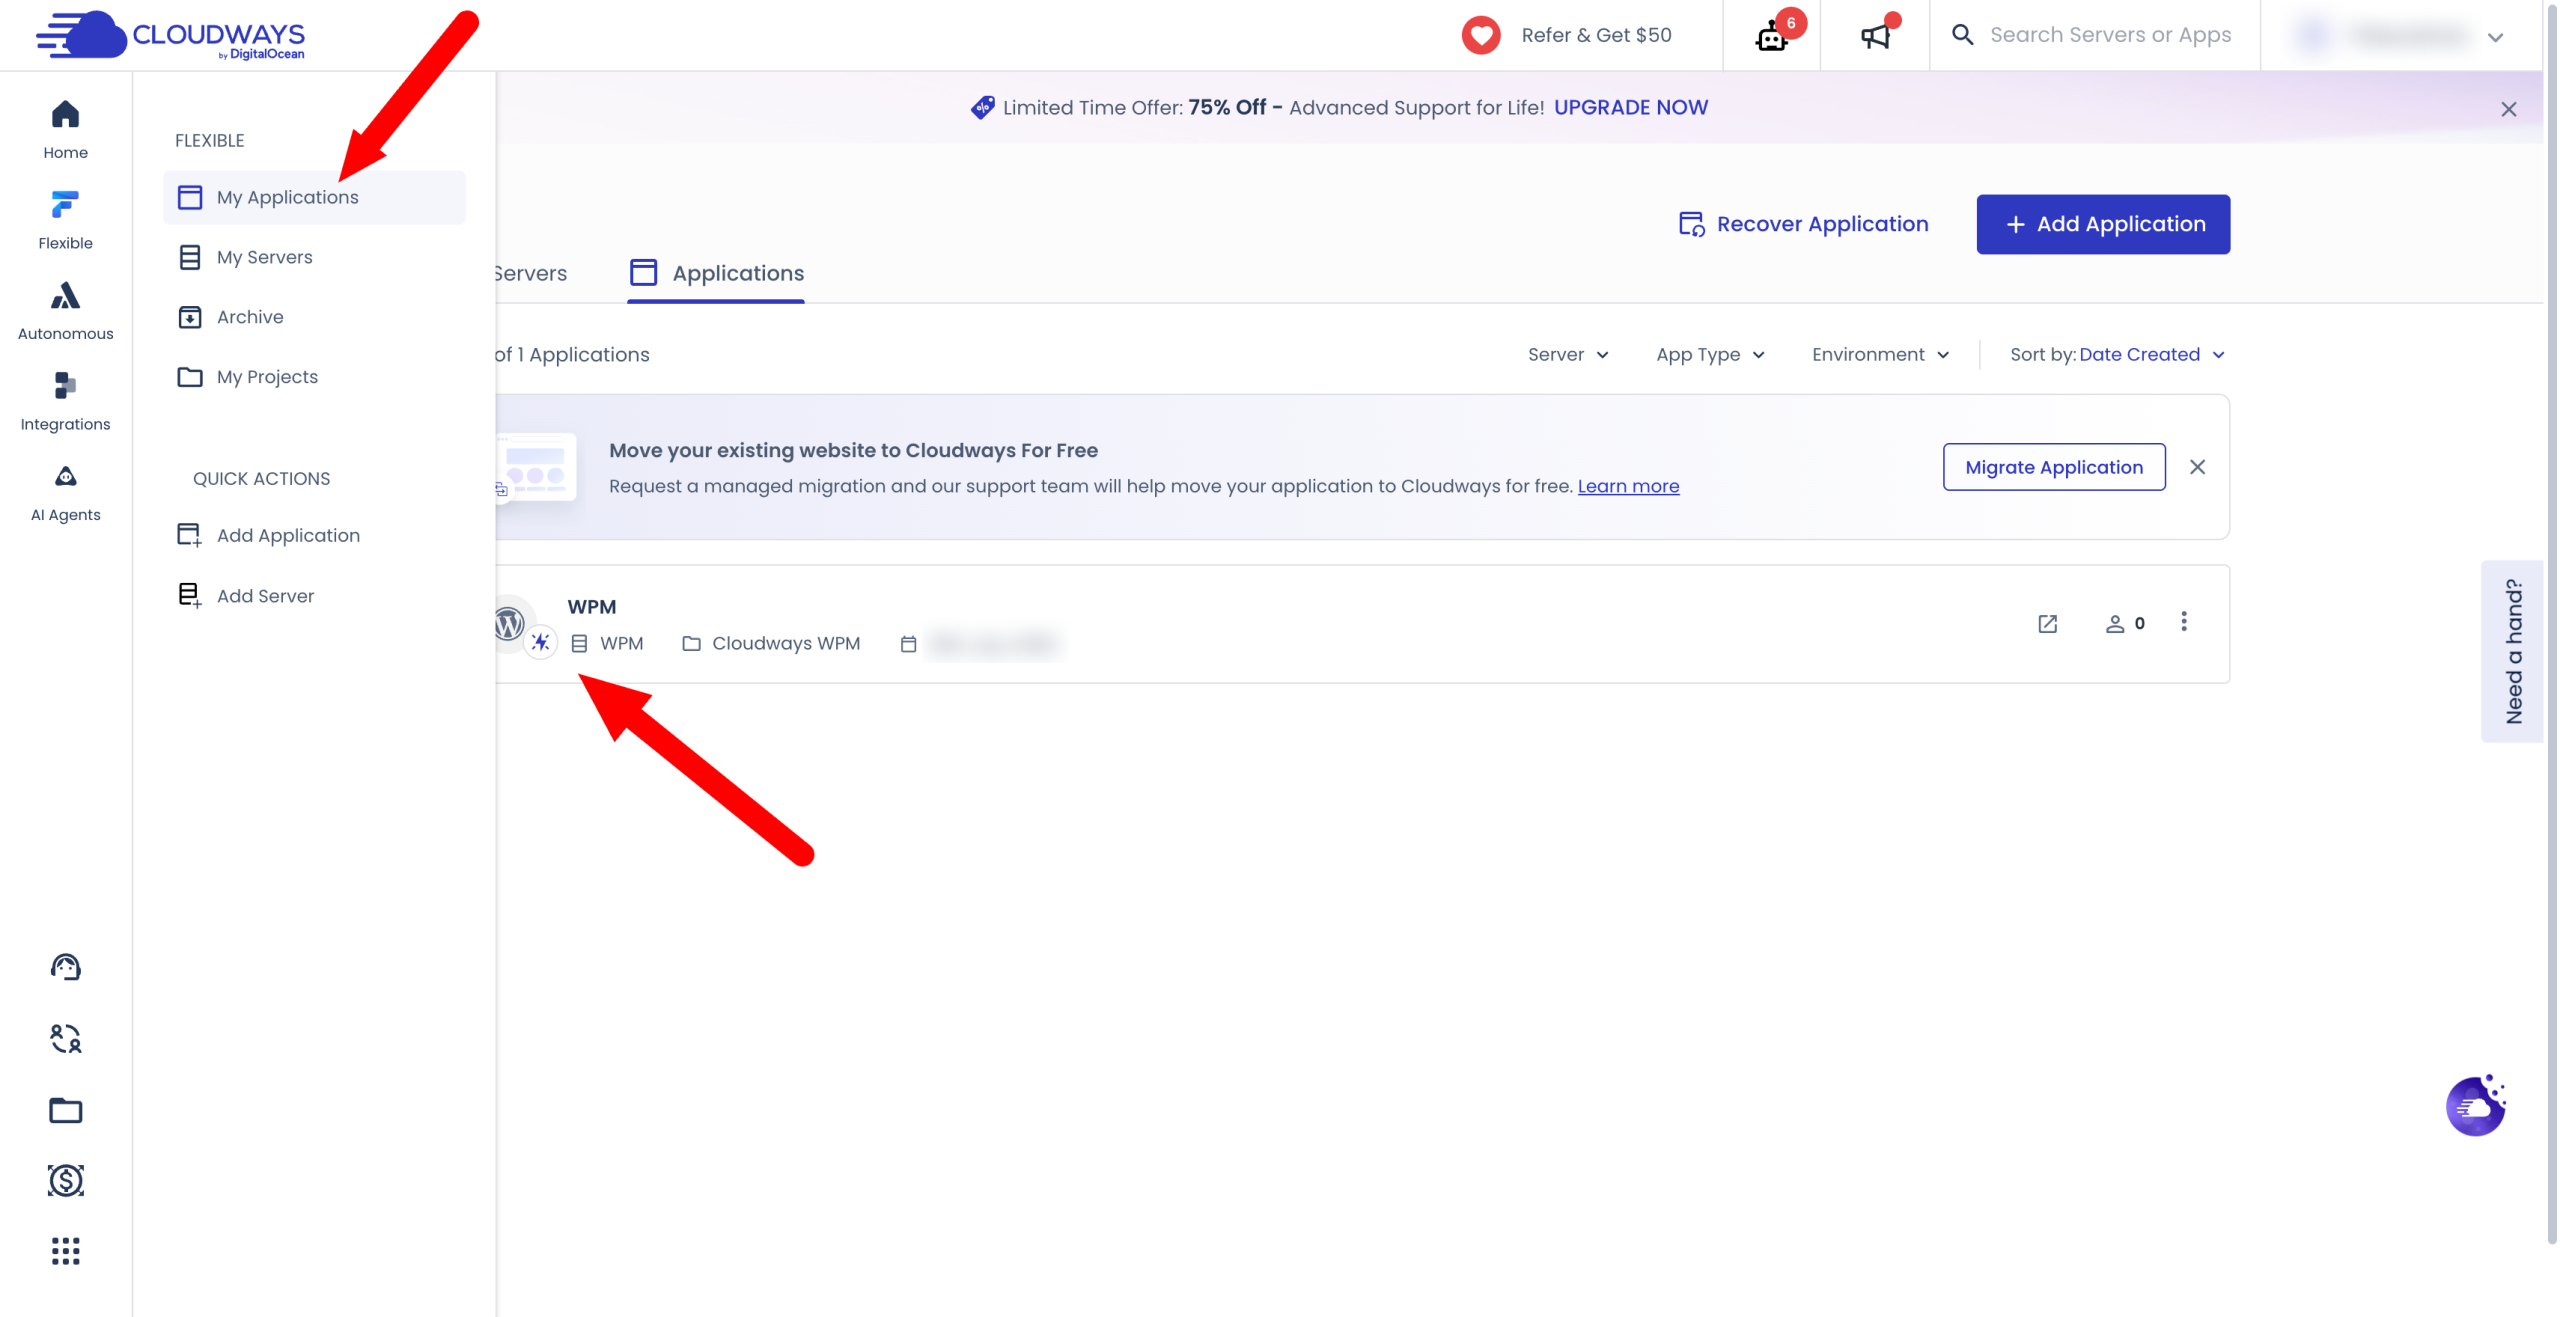Image resolution: width=2560 pixels, height=1317 pixels.
Task: Open the announcements megaphone icon
Action: (1876, 35)
